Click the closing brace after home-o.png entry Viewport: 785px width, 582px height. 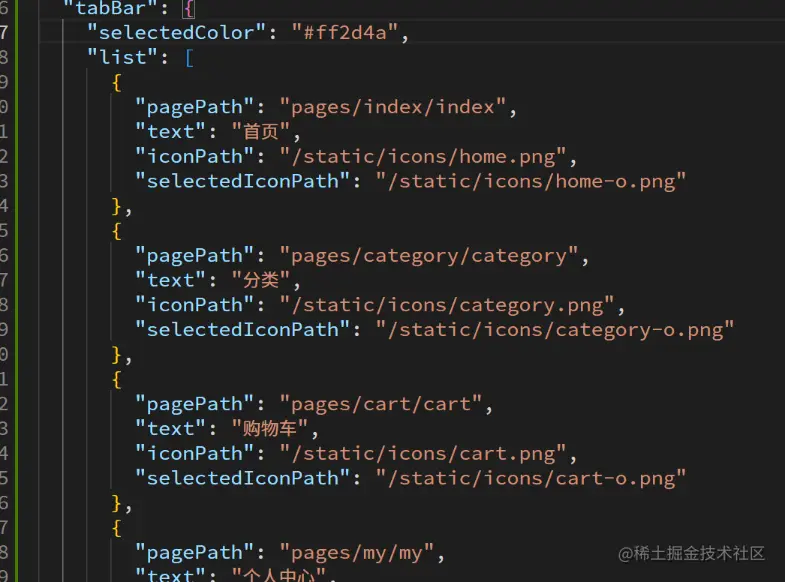[x=117, y=206]
